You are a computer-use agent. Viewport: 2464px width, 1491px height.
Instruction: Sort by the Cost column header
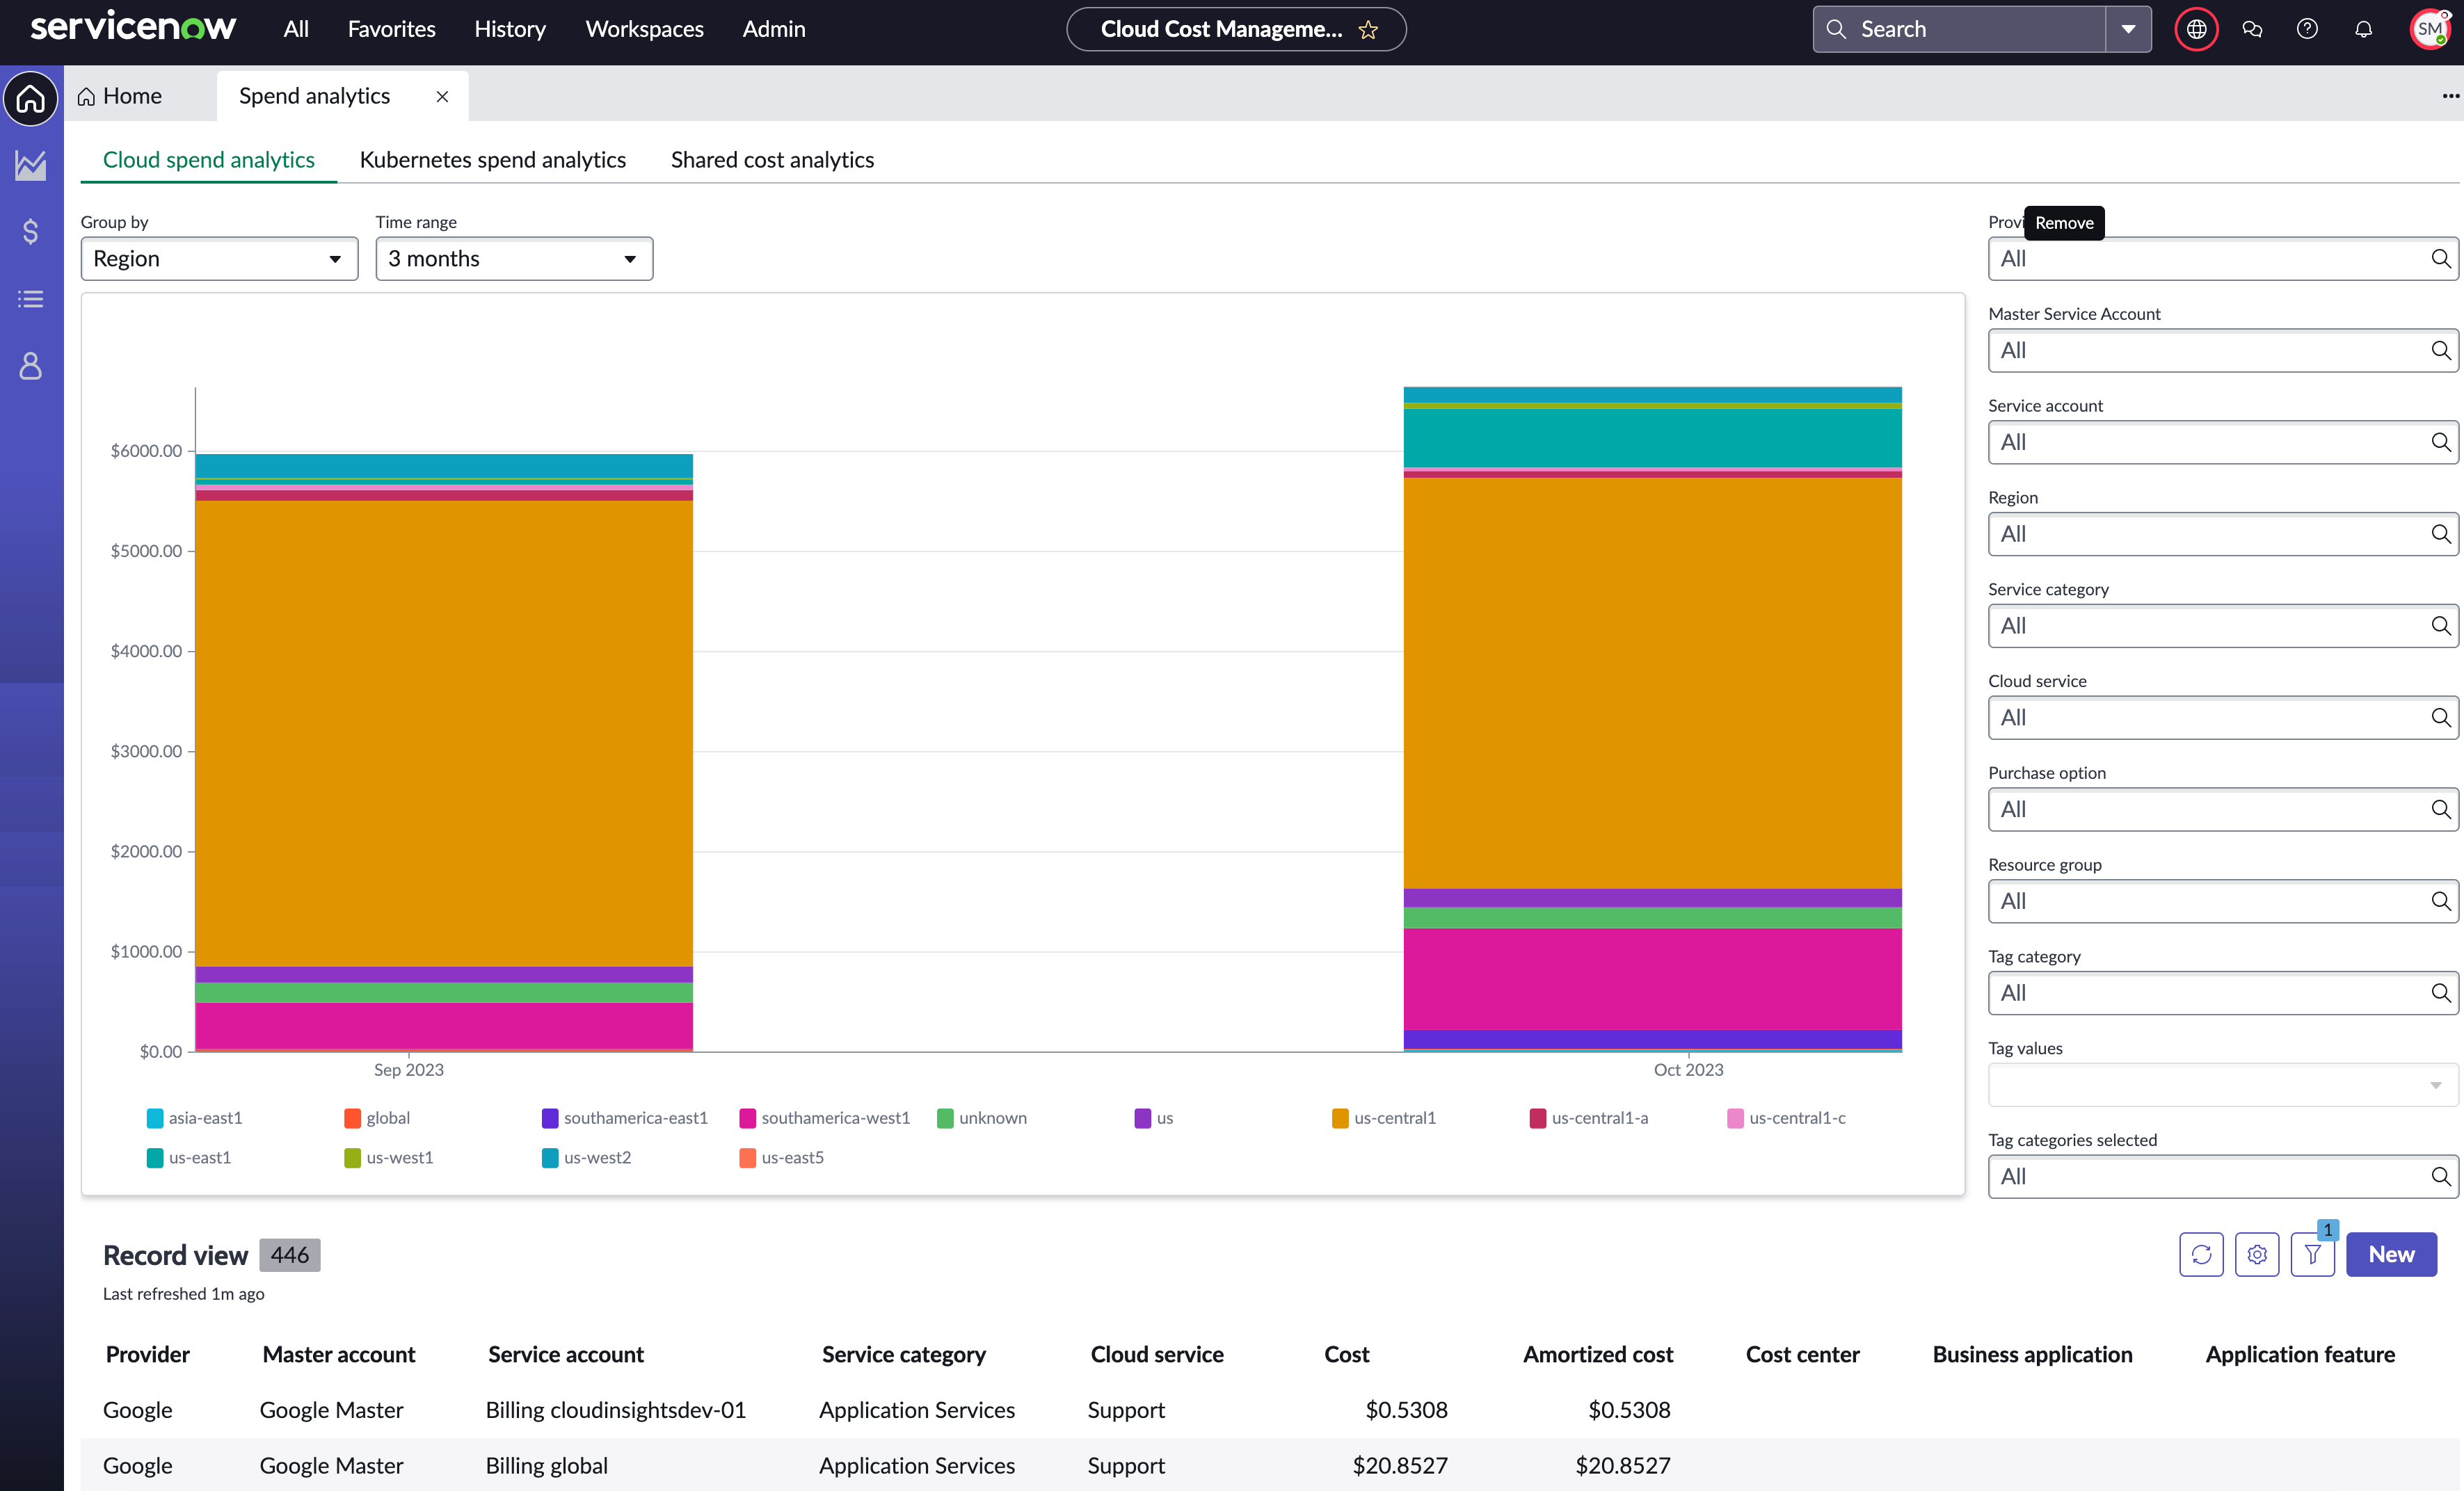point(1346,1354)
